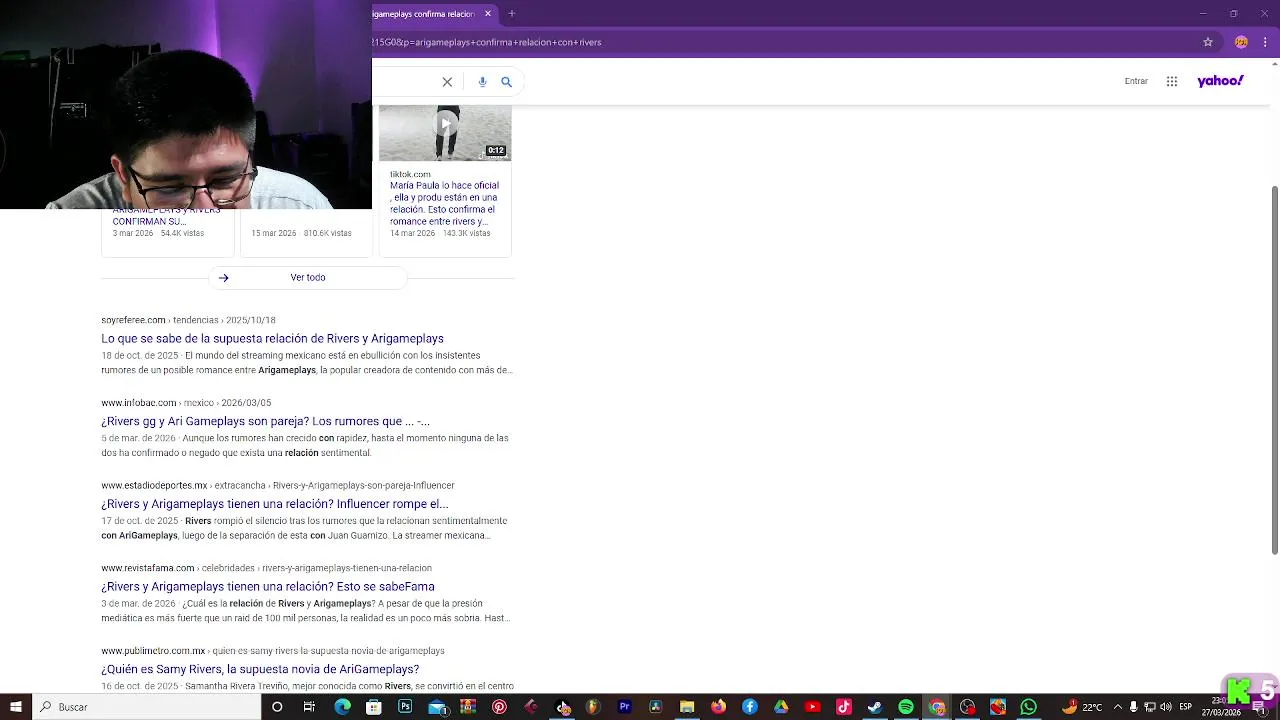Open volume control in system tray
This screenshot has width=1280, height=720.
coord(1166,707)
